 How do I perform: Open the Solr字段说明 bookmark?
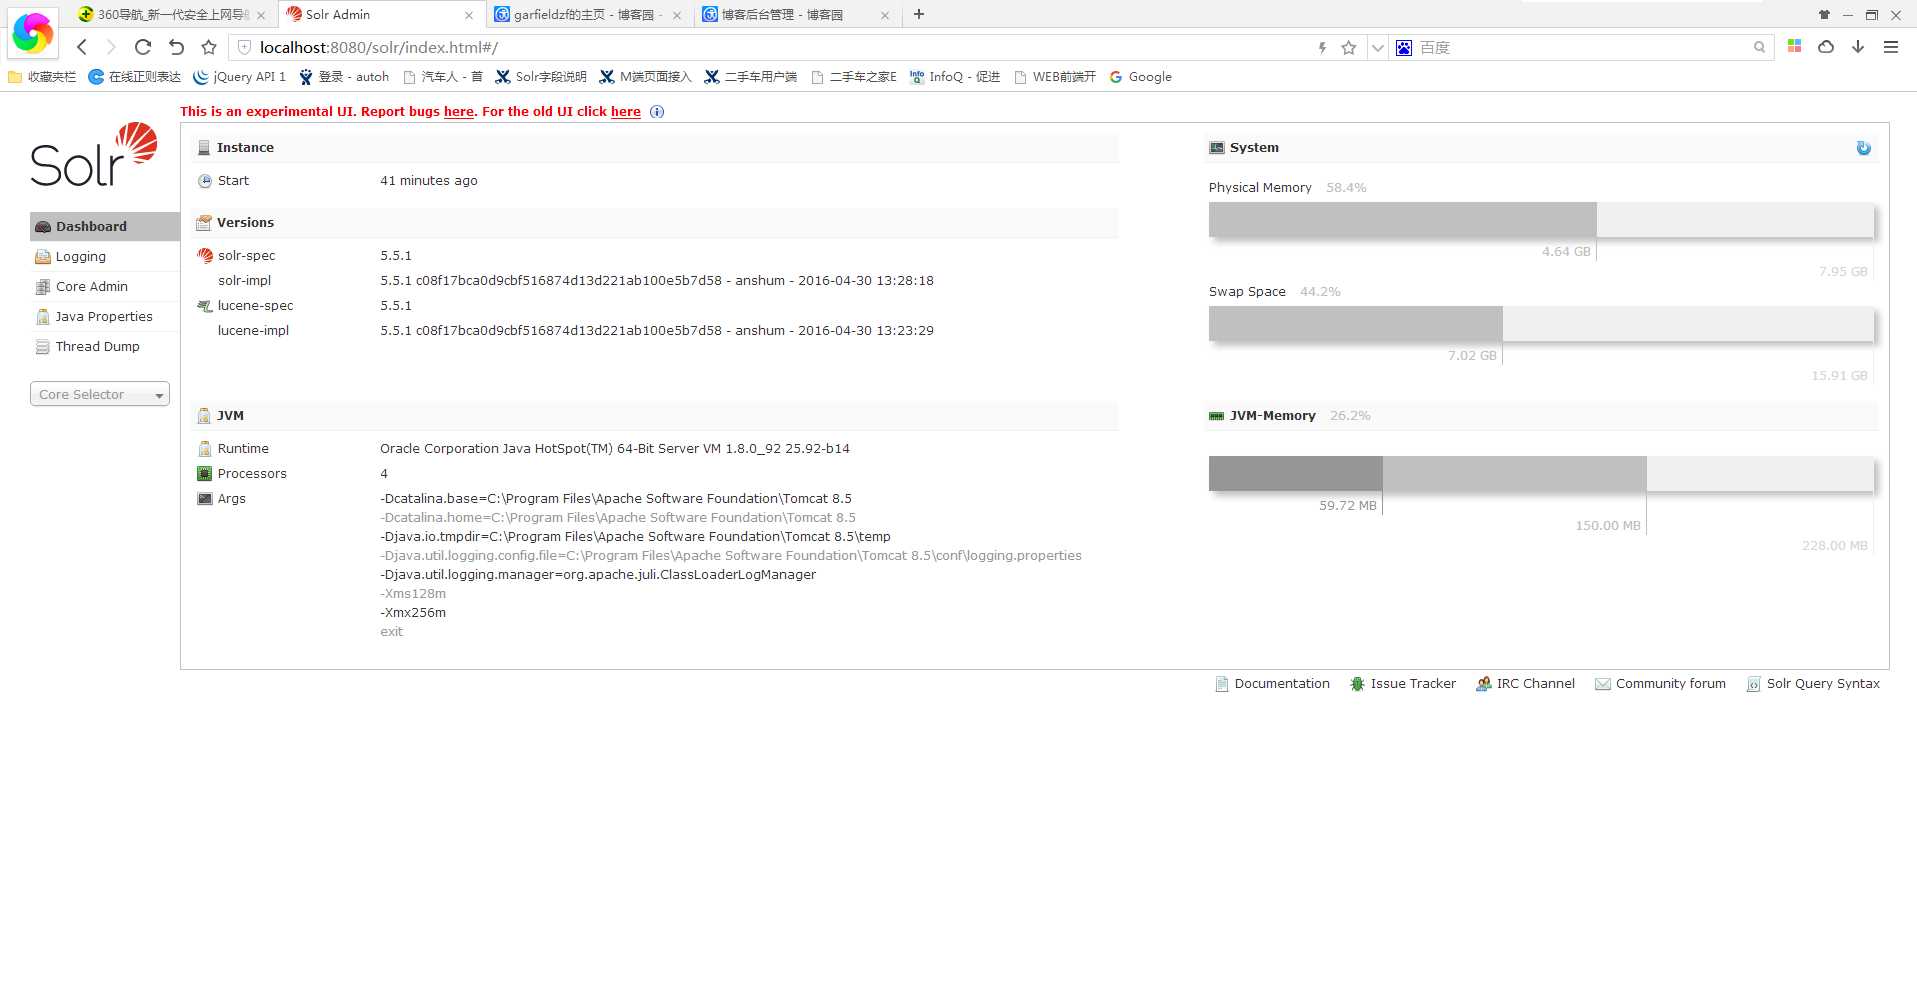(541, 77)
